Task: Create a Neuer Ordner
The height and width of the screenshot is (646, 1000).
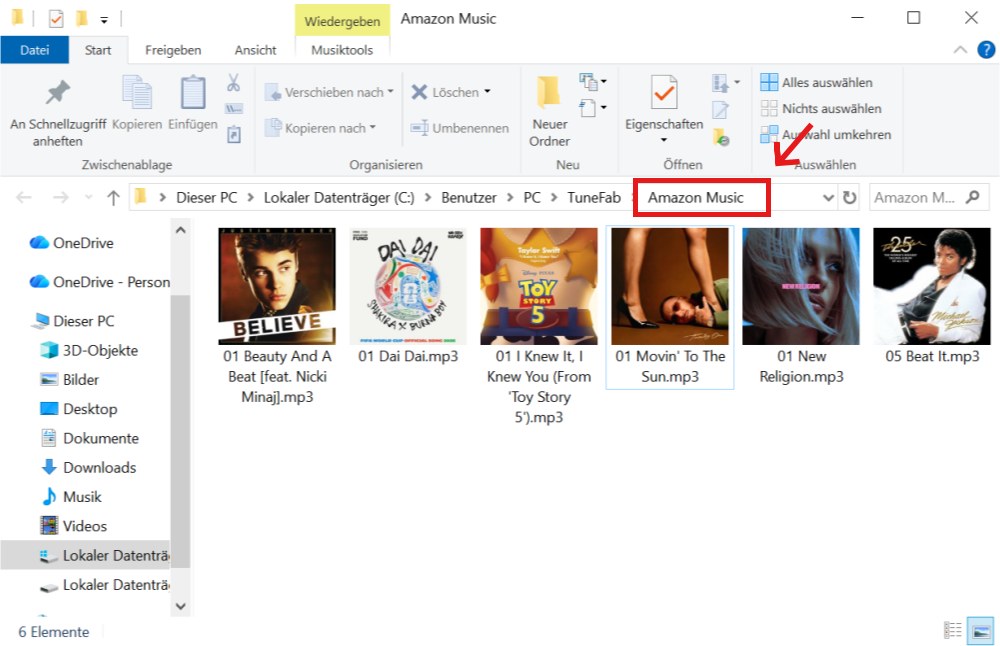Action: [x=549, y=112]
